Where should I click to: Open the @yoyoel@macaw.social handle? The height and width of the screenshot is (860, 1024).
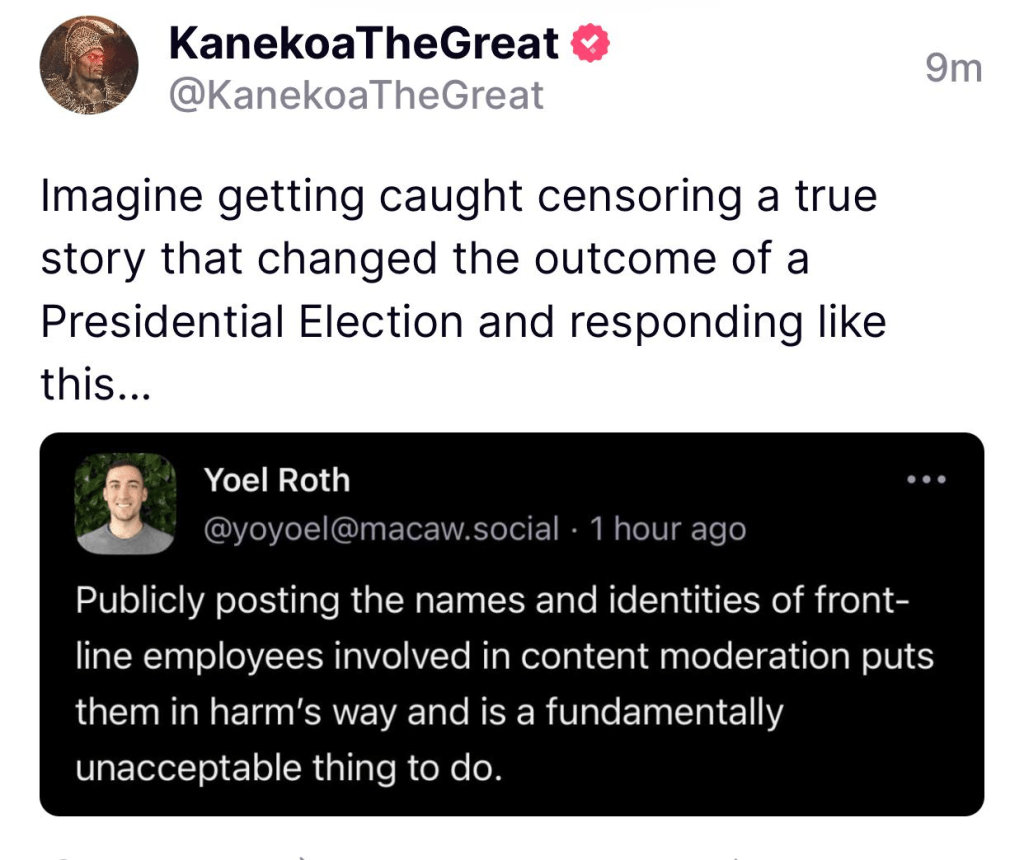(x=381, y=529)
